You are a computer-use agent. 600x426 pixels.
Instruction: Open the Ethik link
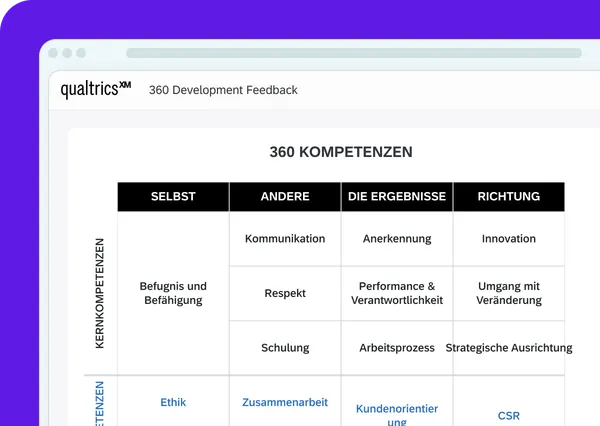pos(173,402)
